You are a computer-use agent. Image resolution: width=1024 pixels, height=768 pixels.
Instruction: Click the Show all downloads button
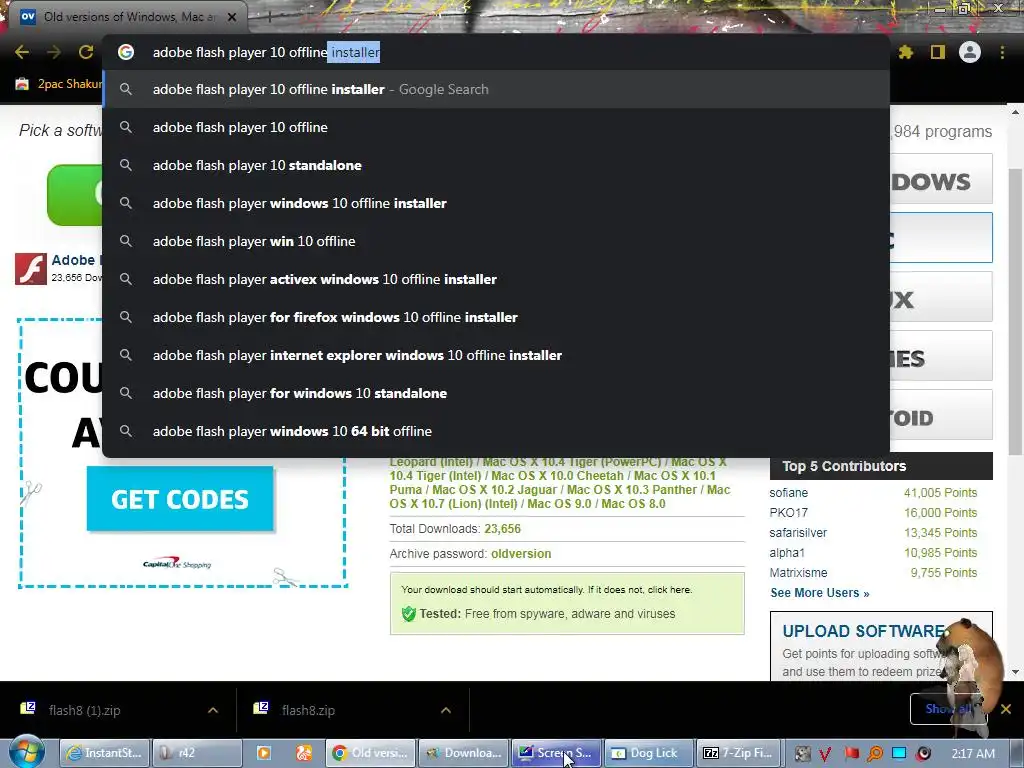947,709
